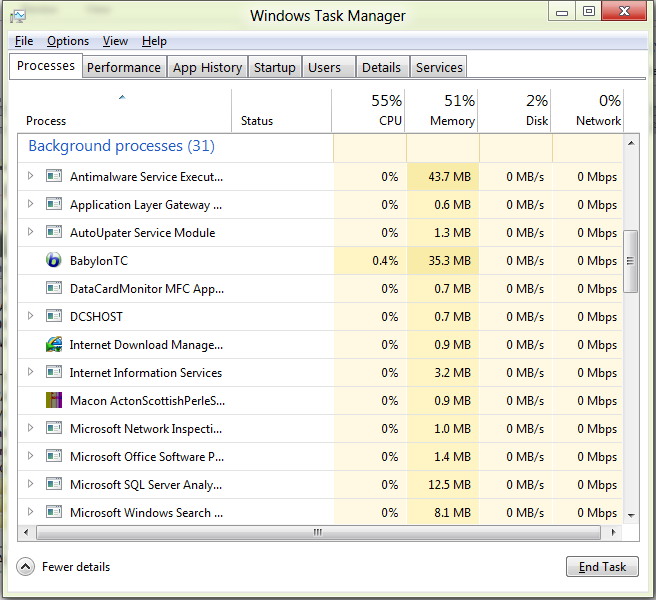This screenshot has height=600, width=656.
Task: Open the File menu
Action: 24,41
